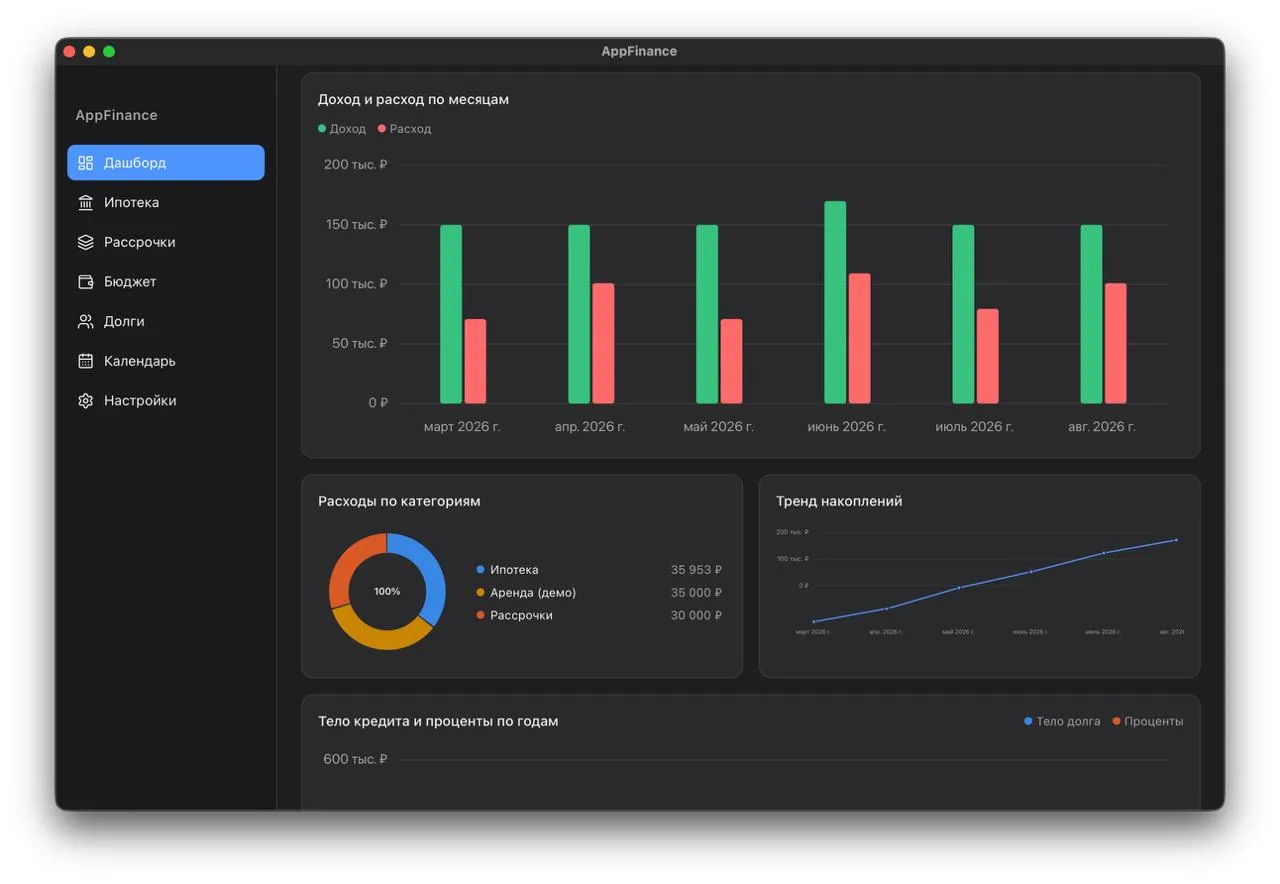The height and width of the screenshot is (884, 1280).
Task: Click the Рассрочки label in expense categories
Action: click(x=521, y=615)
